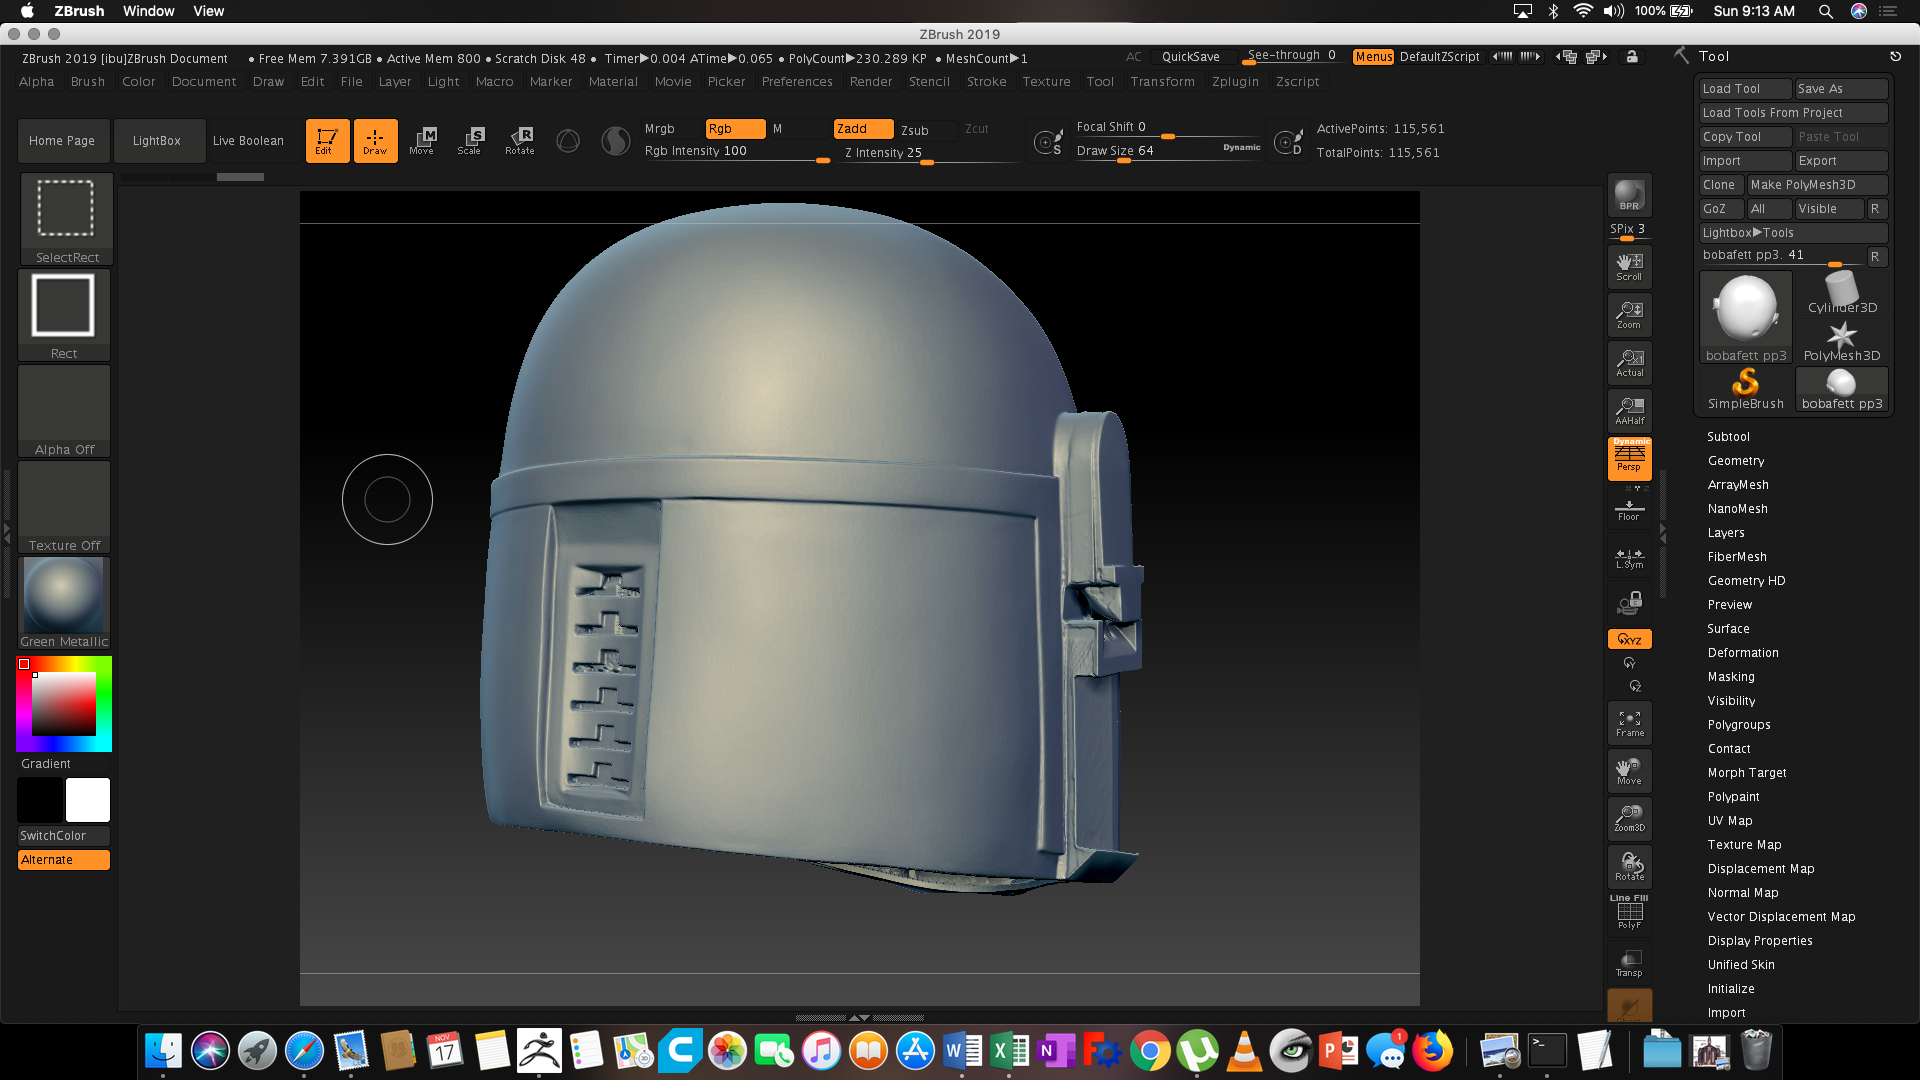Open the Stroke menu
This screenshot has width=1920, height=1080.
coord(987,82)
